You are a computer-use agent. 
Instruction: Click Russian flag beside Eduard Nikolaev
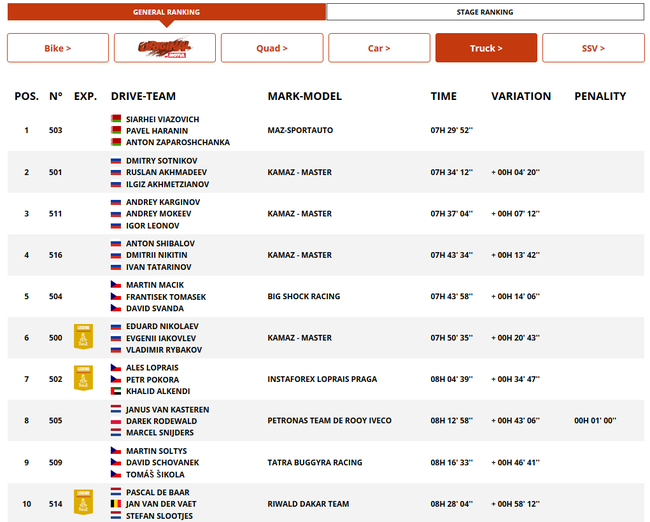coord(116,326)
